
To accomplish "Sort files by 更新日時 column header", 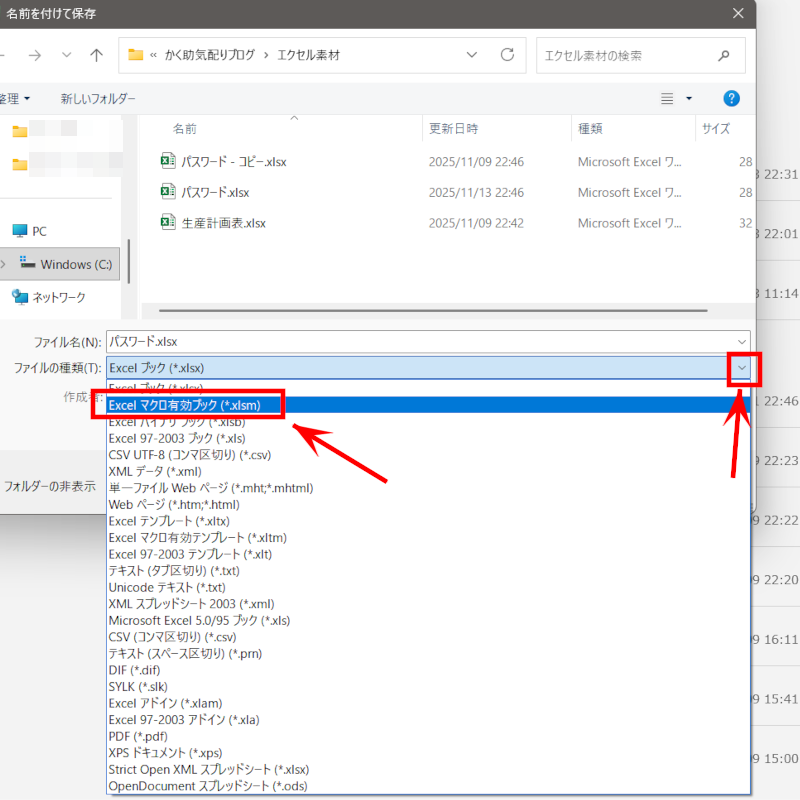I will [x=453, y=129].
